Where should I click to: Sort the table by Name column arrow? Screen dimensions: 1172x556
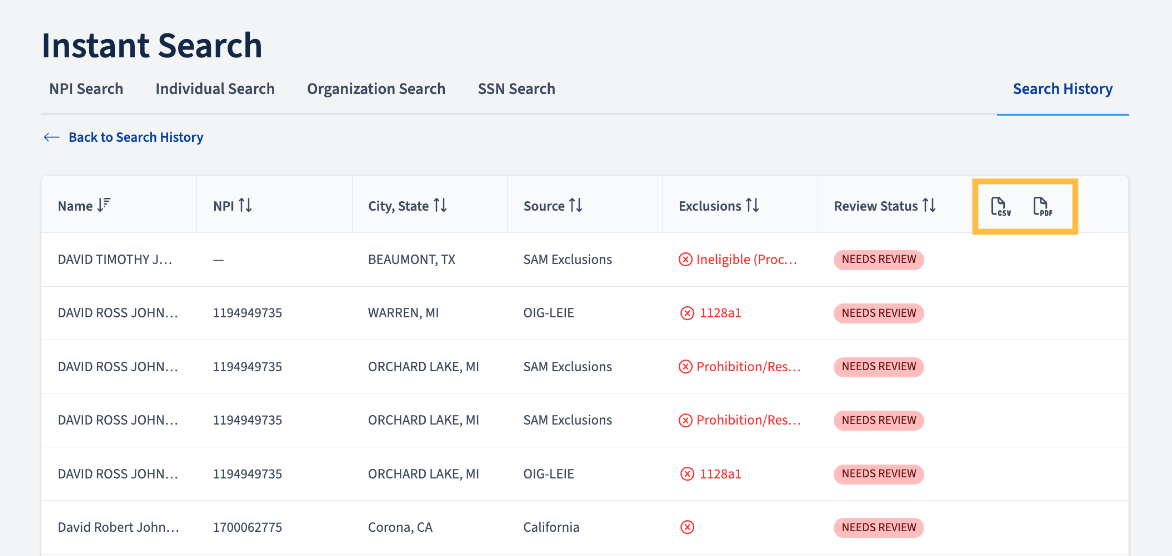[104, 206]
